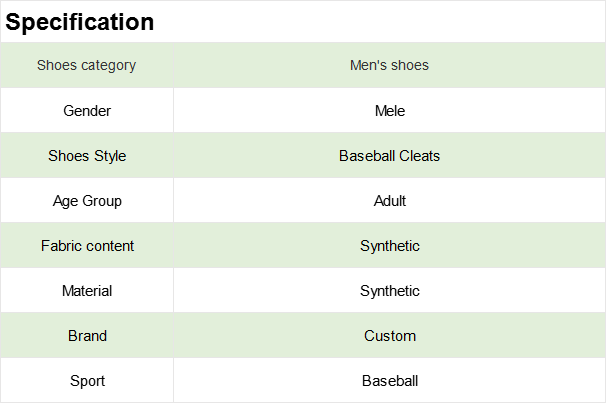The height and width of the screenshot is (403, 606).
Task: Click Baseball value in the Sport row
Action: (389, 381)
